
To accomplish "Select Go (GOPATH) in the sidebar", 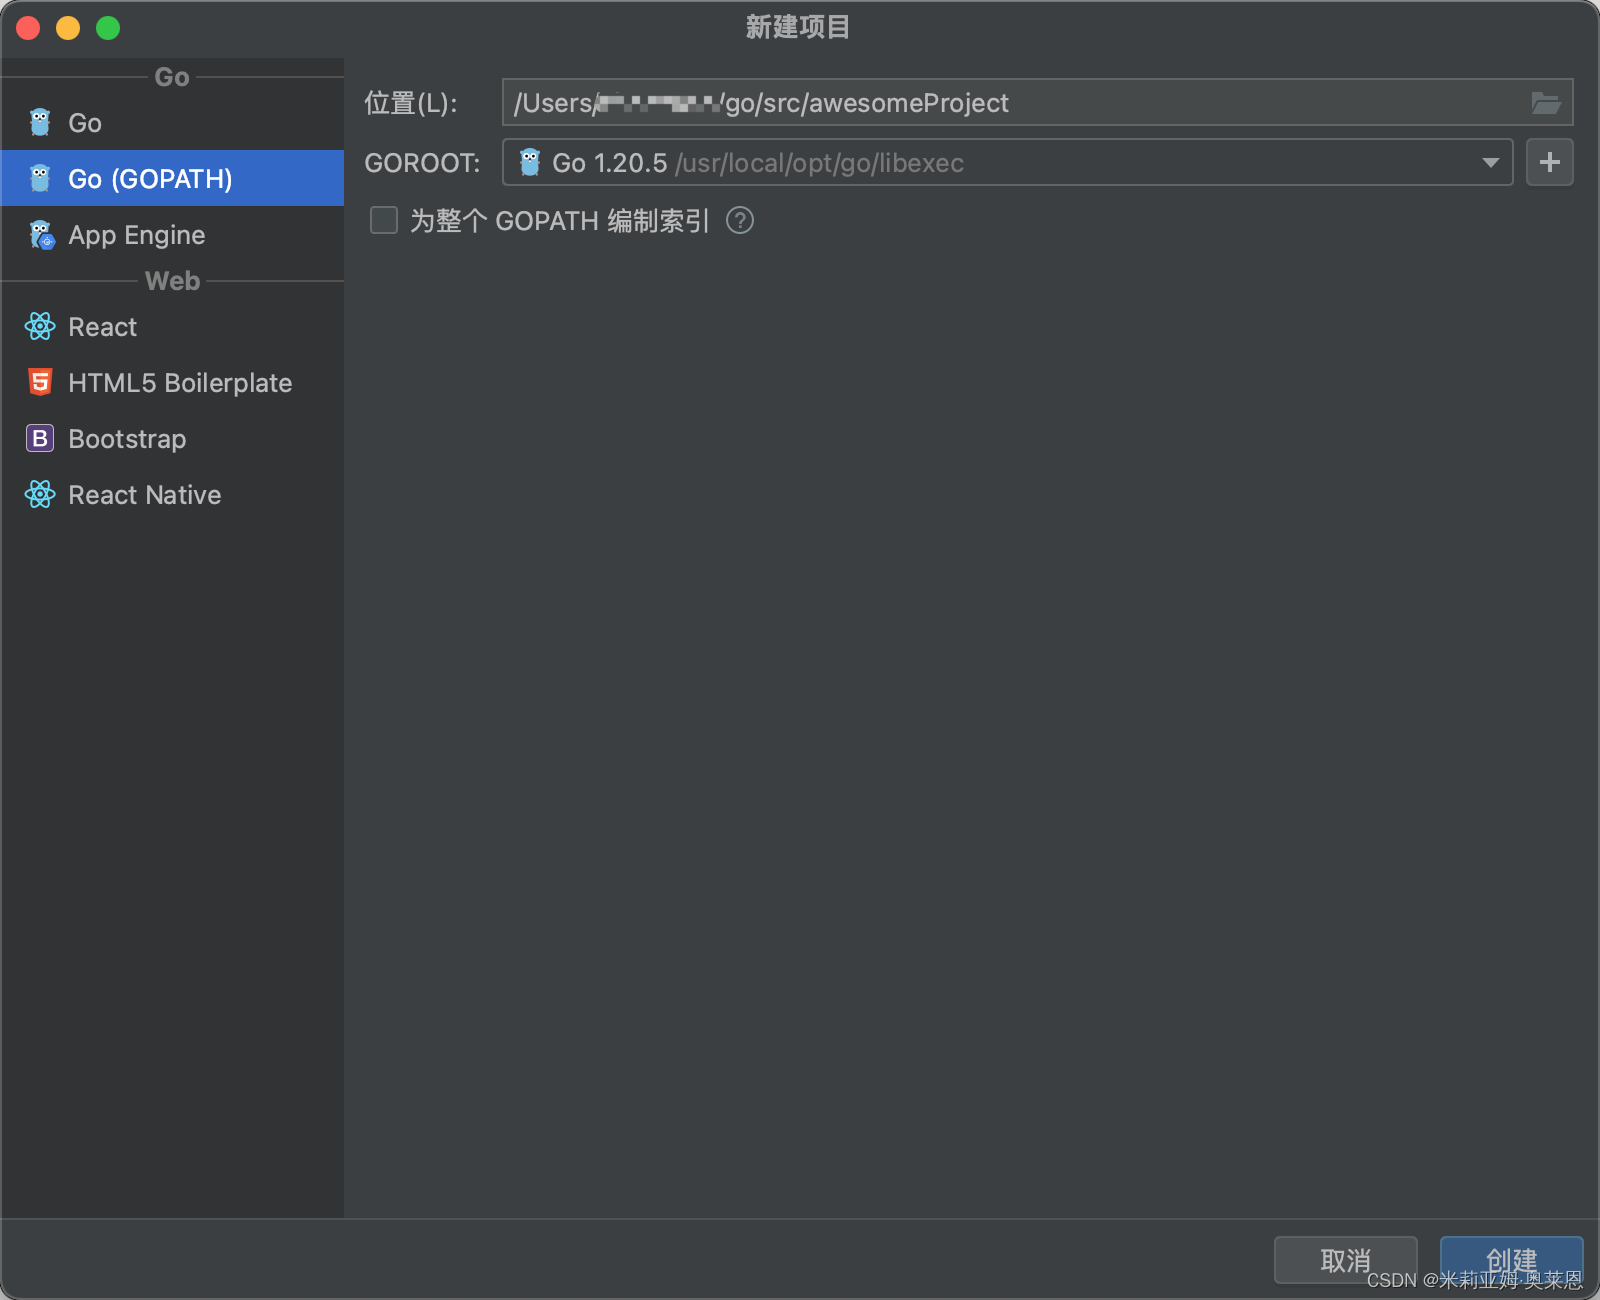I will [x=148, y=178].
